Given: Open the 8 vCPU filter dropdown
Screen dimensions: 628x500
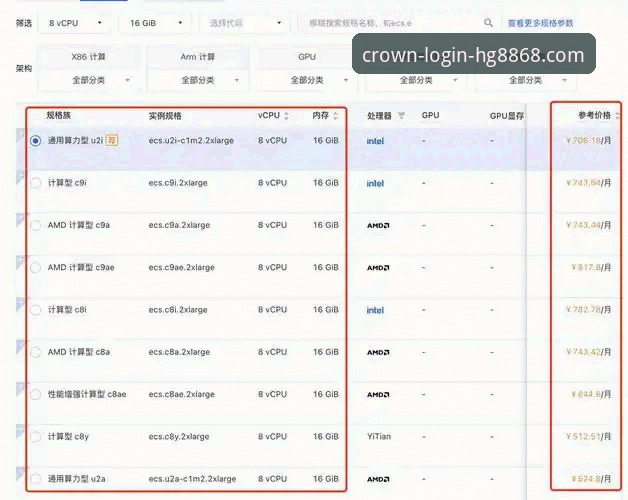Looking at the screenshot, I should pos(75,23).
